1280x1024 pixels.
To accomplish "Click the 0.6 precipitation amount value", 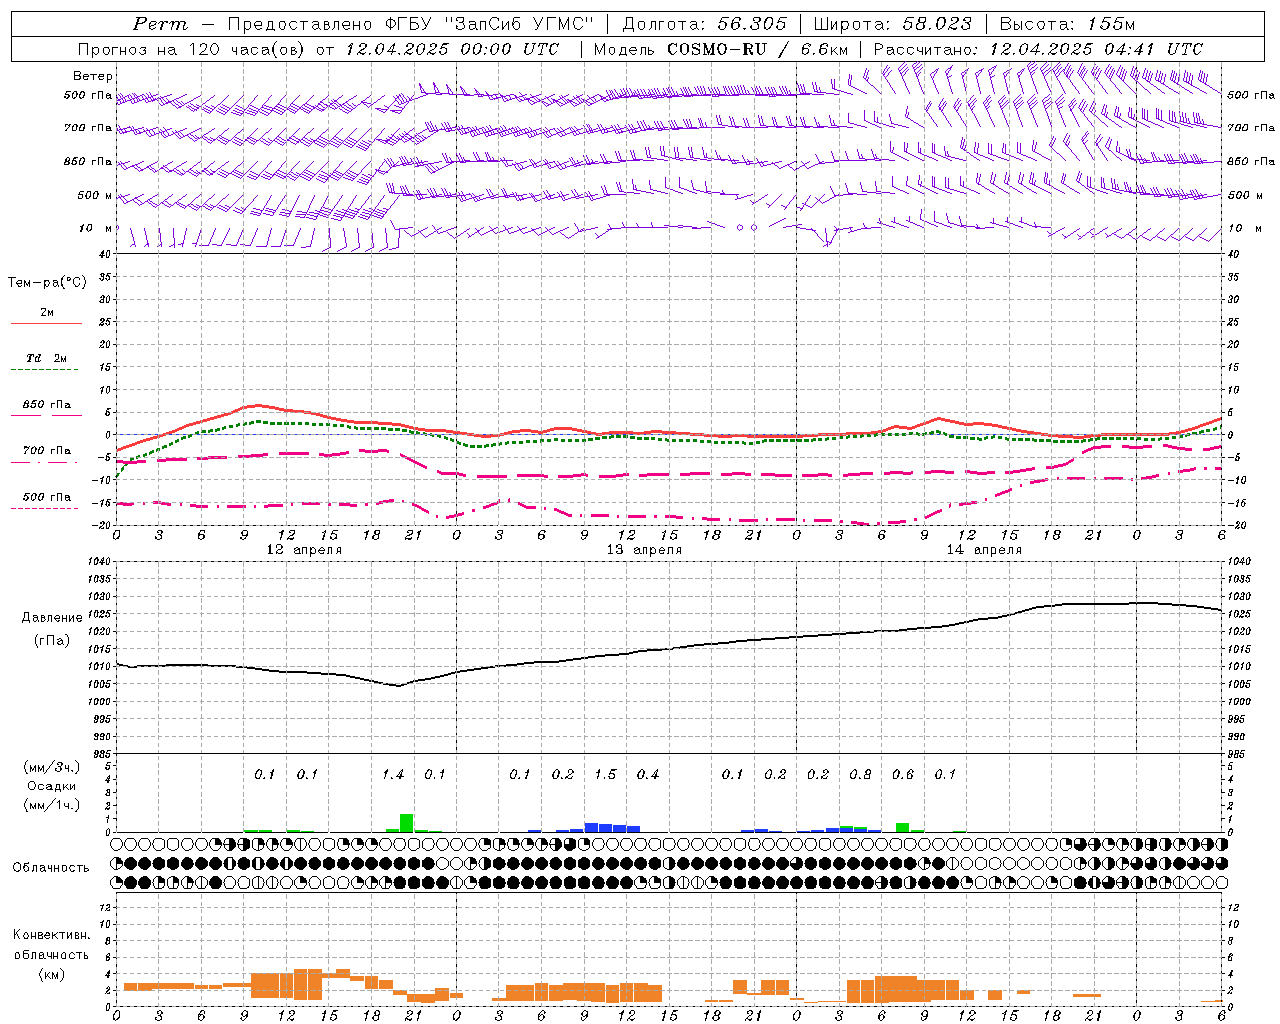I will pyautogui.click(x=903, y=774).
